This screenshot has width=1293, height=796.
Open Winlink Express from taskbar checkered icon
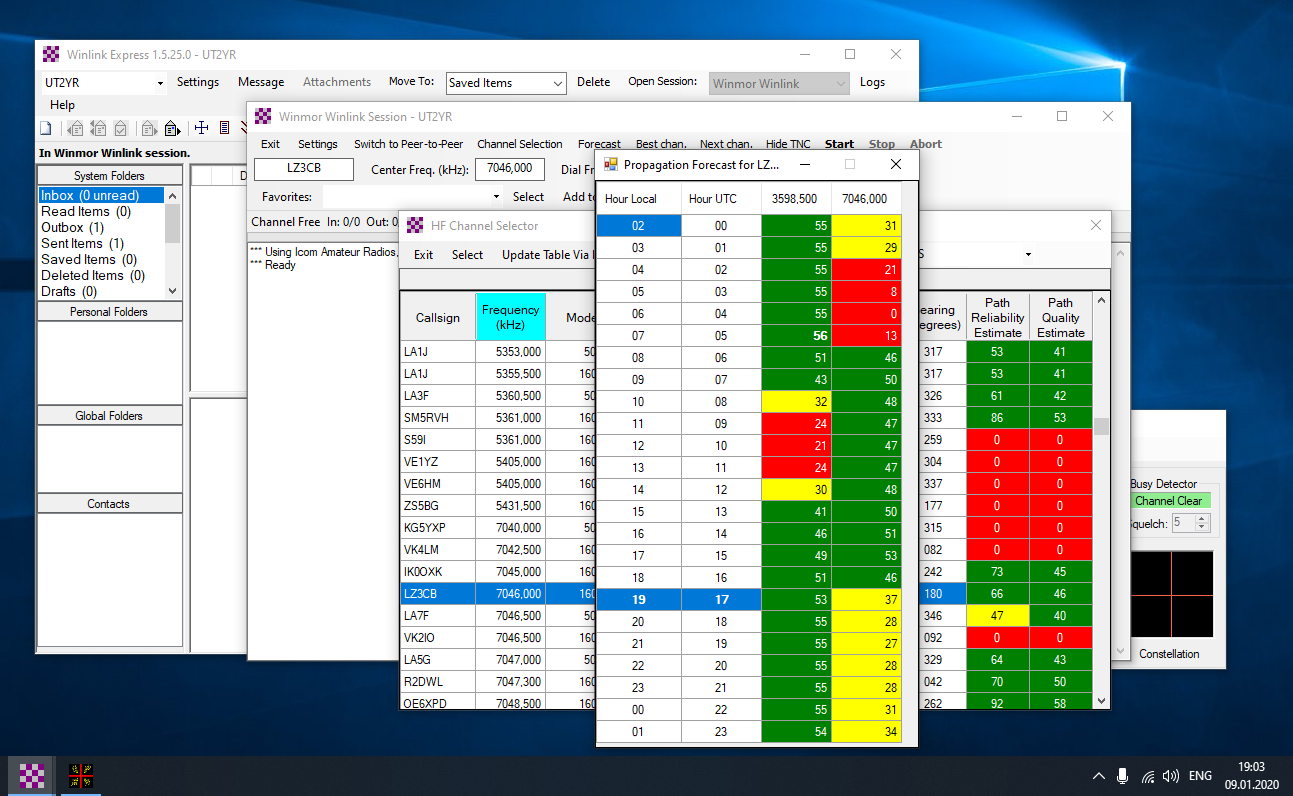pos(33,775)
